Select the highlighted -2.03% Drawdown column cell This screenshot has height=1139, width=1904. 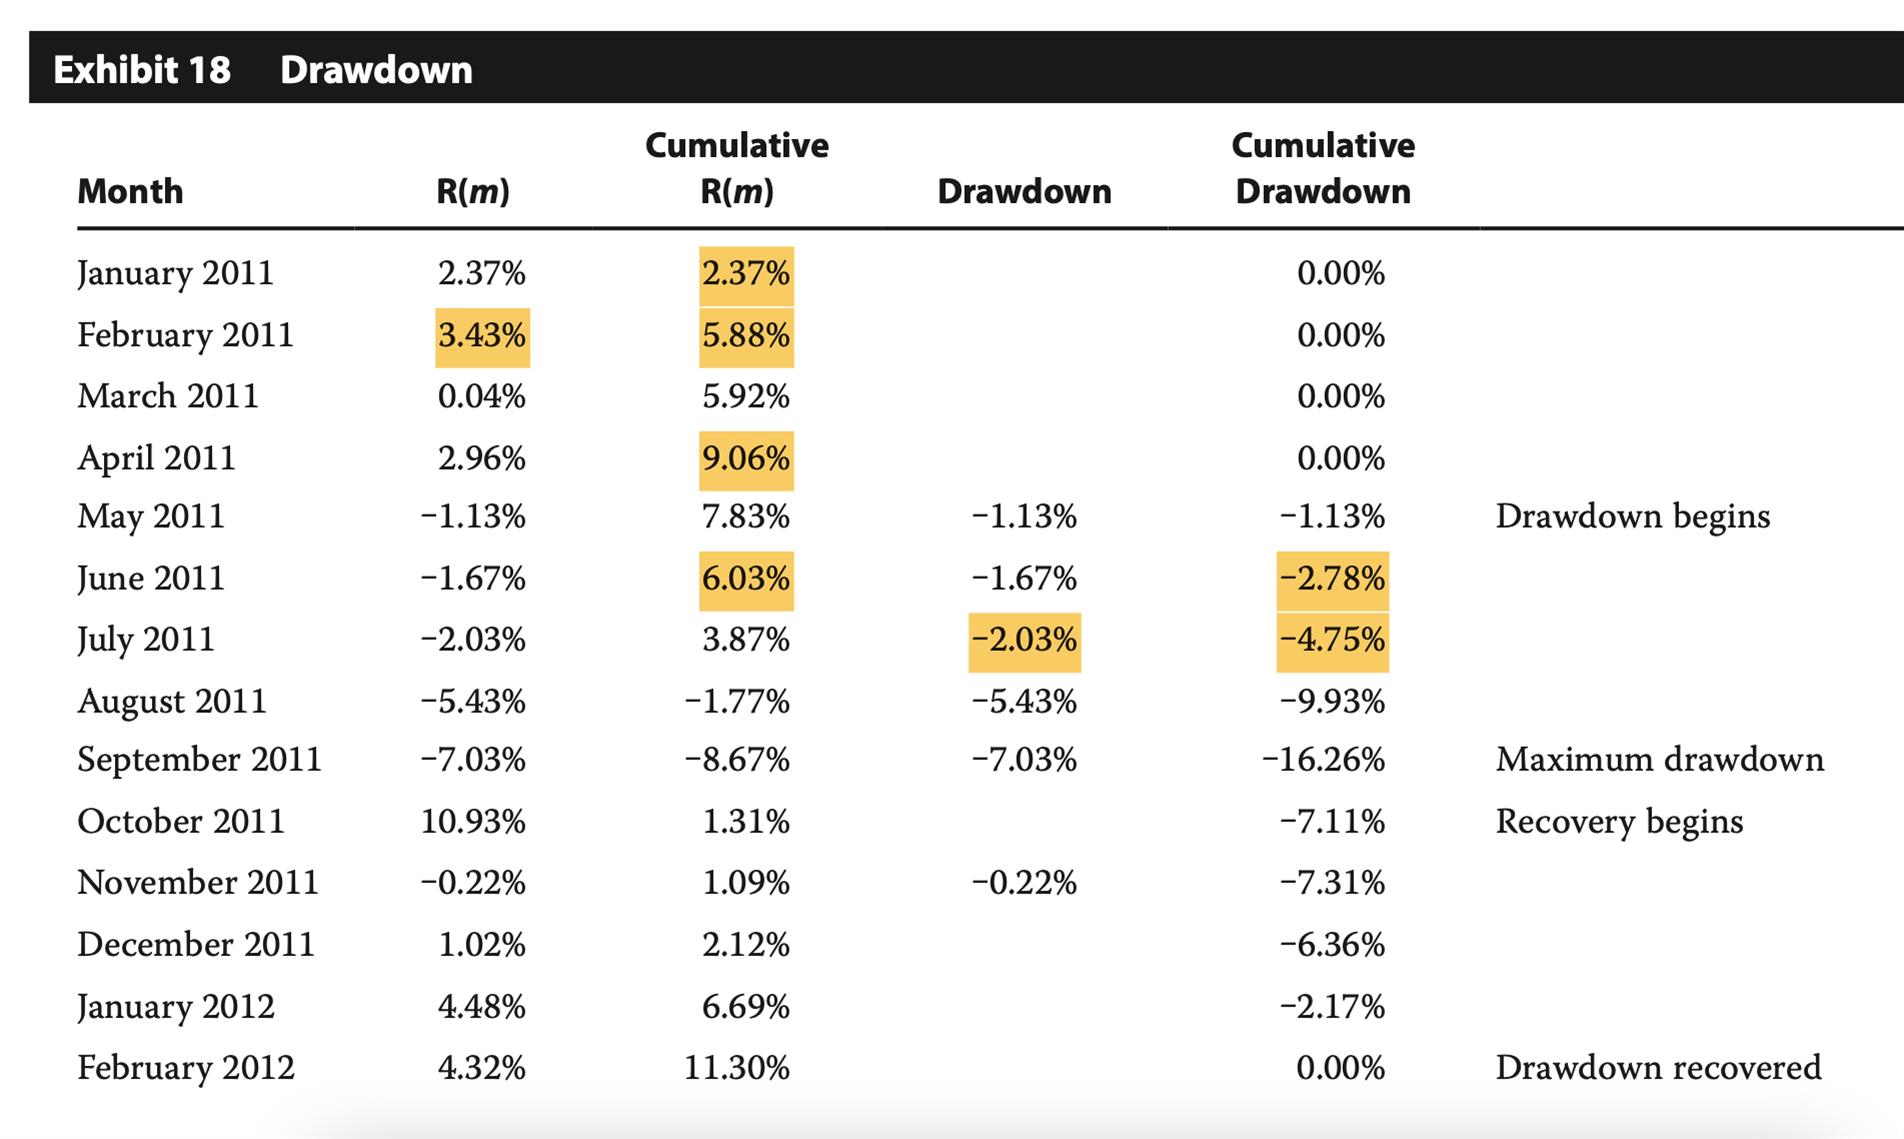click(x=1025, y=640)
